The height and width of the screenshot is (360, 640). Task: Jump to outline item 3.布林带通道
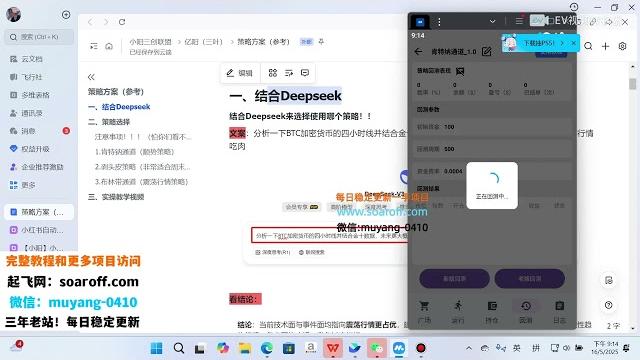[x=142, y=182]
